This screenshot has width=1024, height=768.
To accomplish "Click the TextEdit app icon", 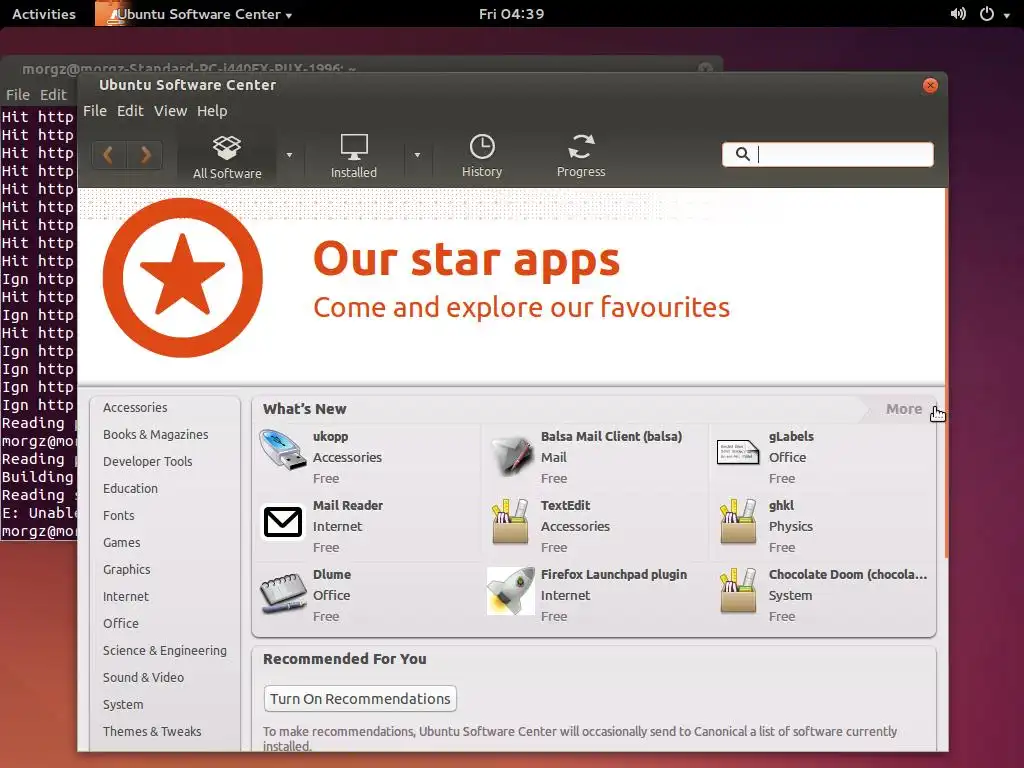I will (510, 521).
